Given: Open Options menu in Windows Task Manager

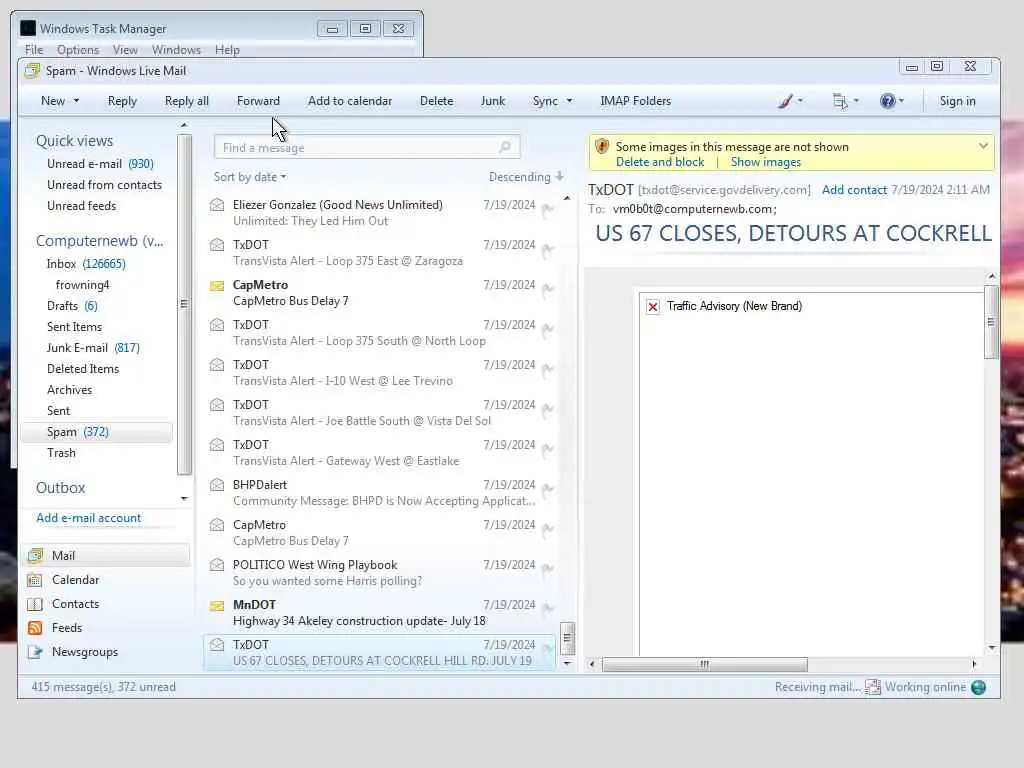Looking at the screenshot, I should coord(78,50).
